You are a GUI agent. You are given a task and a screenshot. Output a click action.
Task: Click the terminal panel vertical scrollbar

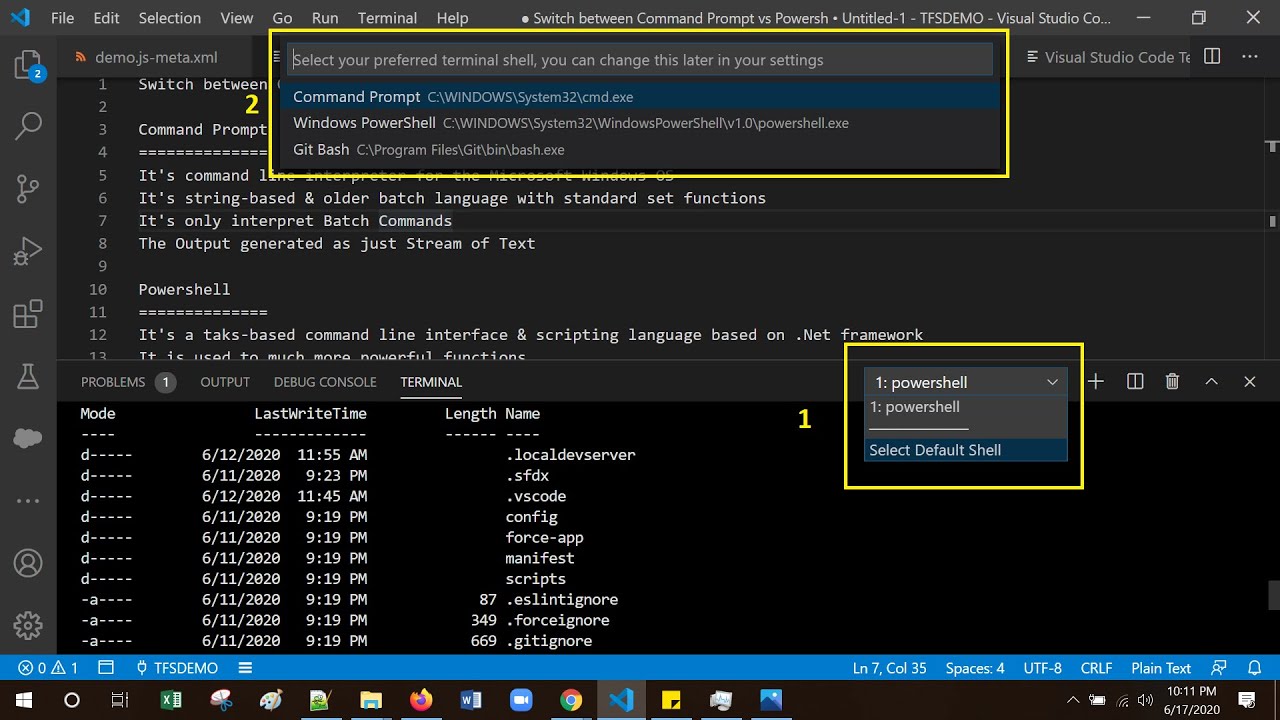[x=1274, y=595]
